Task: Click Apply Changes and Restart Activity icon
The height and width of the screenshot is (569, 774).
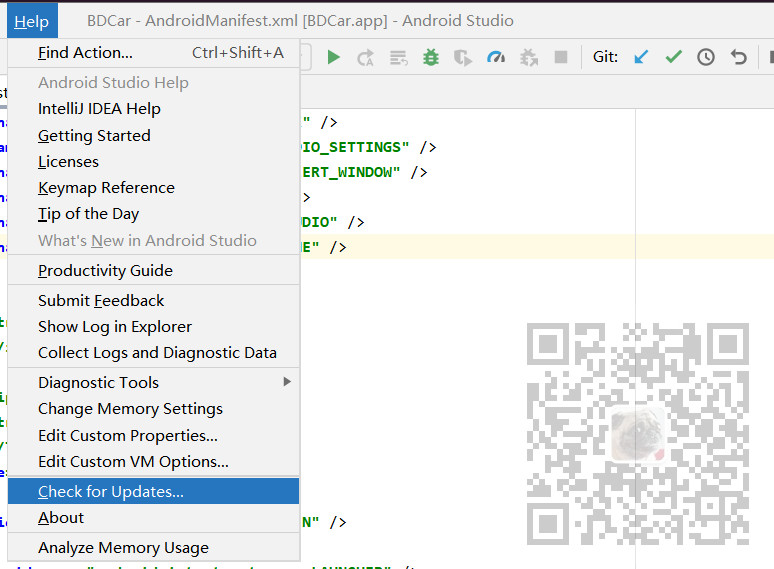Action: coord(365,57)
